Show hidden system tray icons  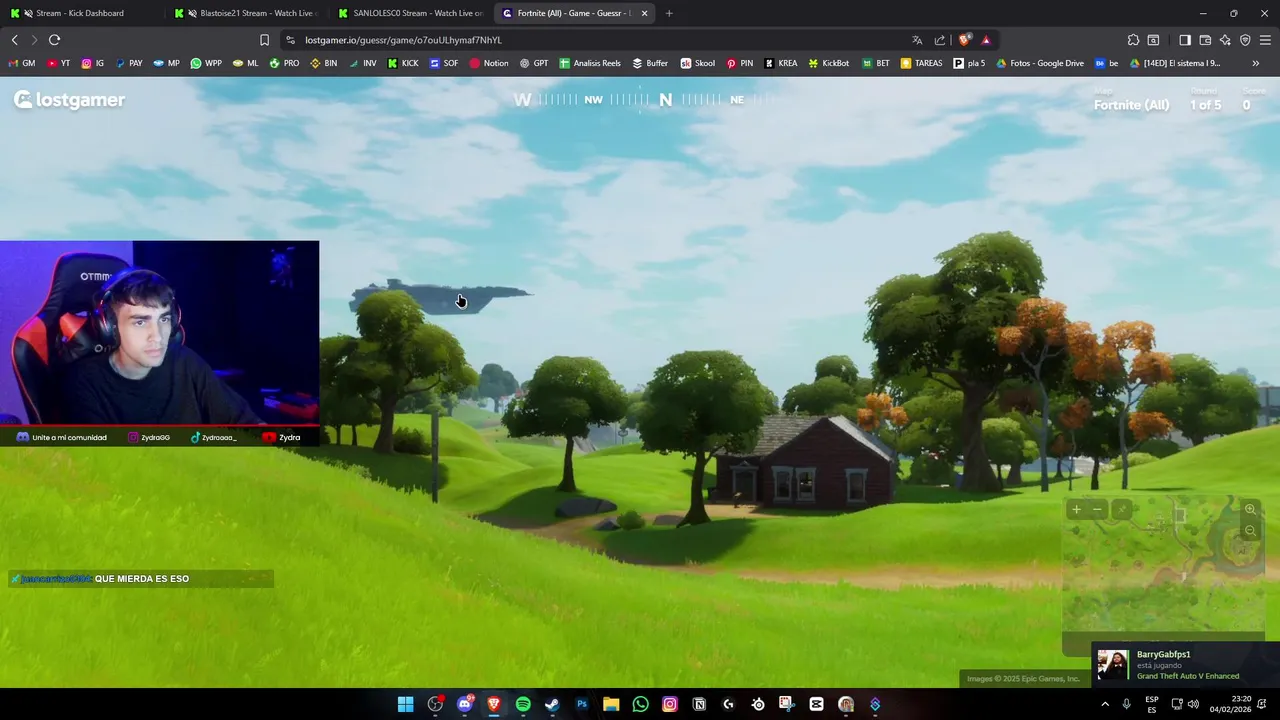(1105, 704)
